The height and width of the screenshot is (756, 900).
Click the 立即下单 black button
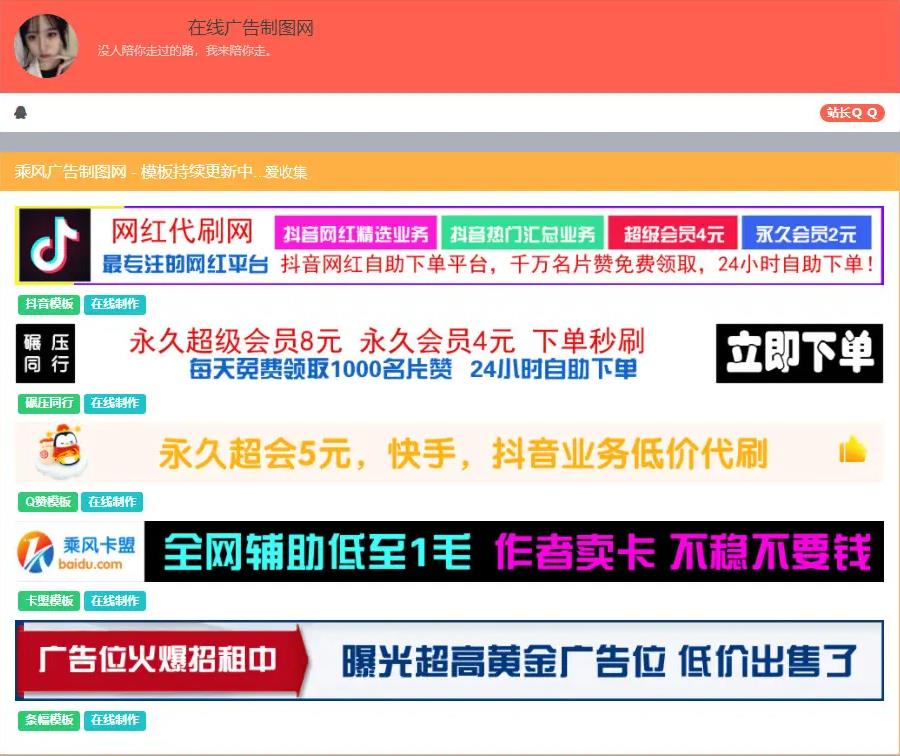(800, 353)
